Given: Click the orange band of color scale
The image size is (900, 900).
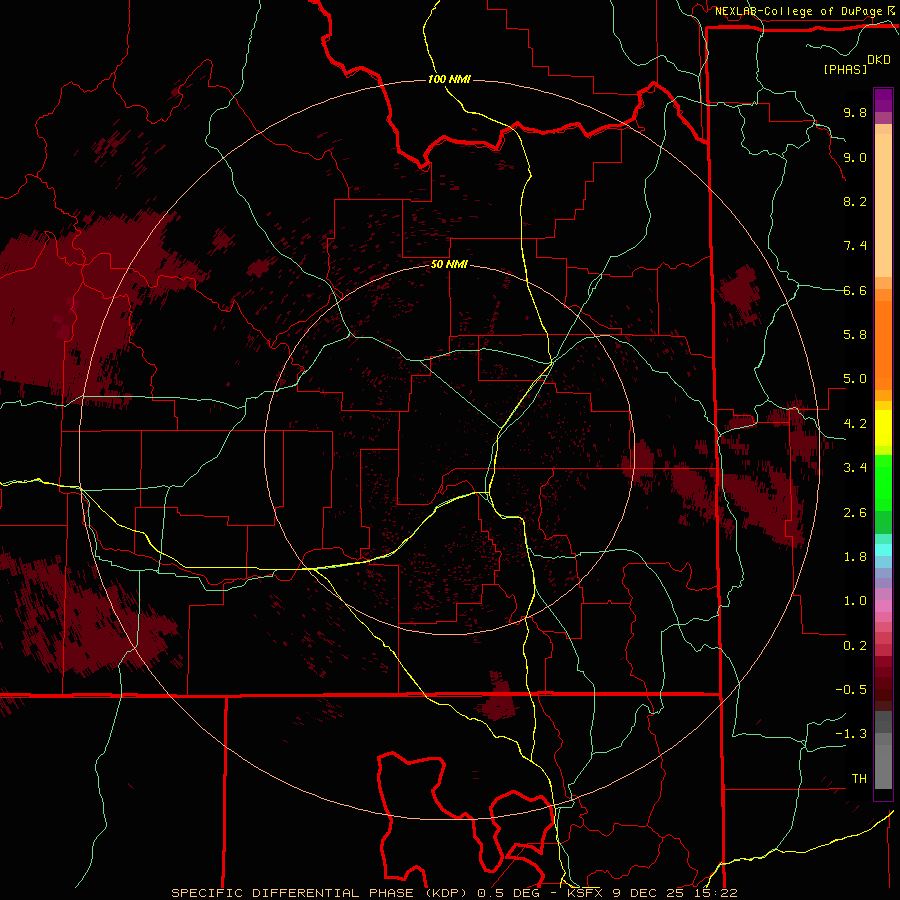Looking at the screenshot, I should [883, 344].
